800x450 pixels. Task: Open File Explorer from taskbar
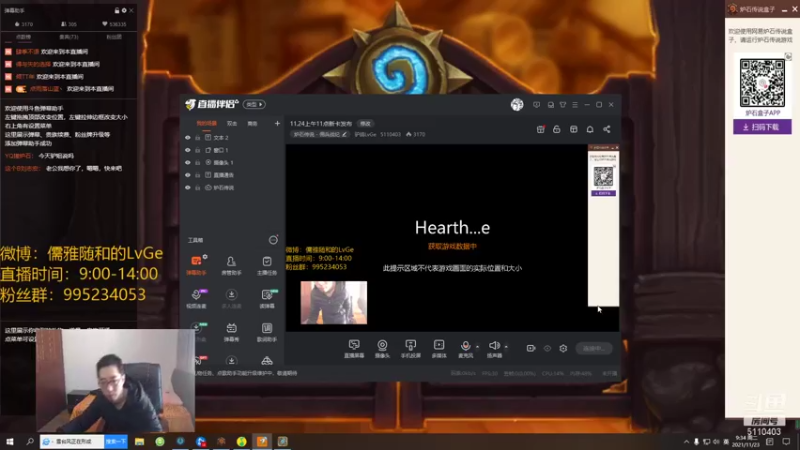coord(139,441)
